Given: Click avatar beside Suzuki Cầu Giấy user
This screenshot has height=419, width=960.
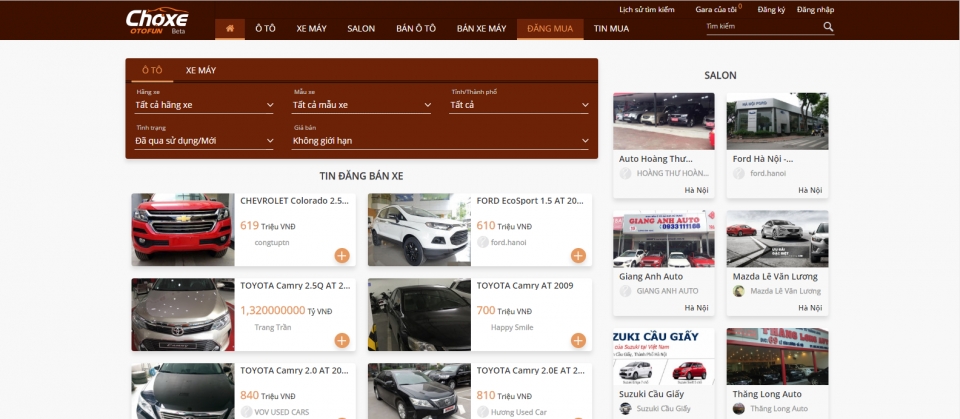Looking at the screenshot, I should tap(625, 409).
